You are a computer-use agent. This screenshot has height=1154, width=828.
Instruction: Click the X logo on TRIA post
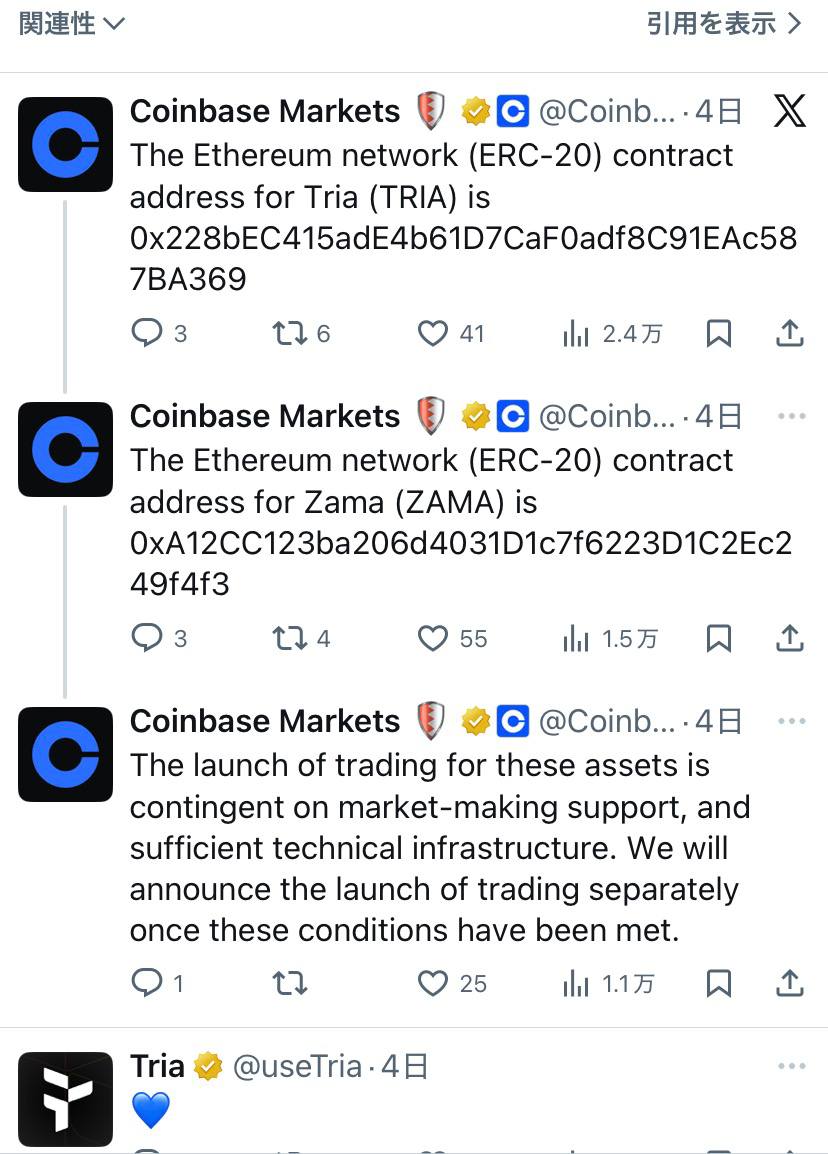point(789,111)
